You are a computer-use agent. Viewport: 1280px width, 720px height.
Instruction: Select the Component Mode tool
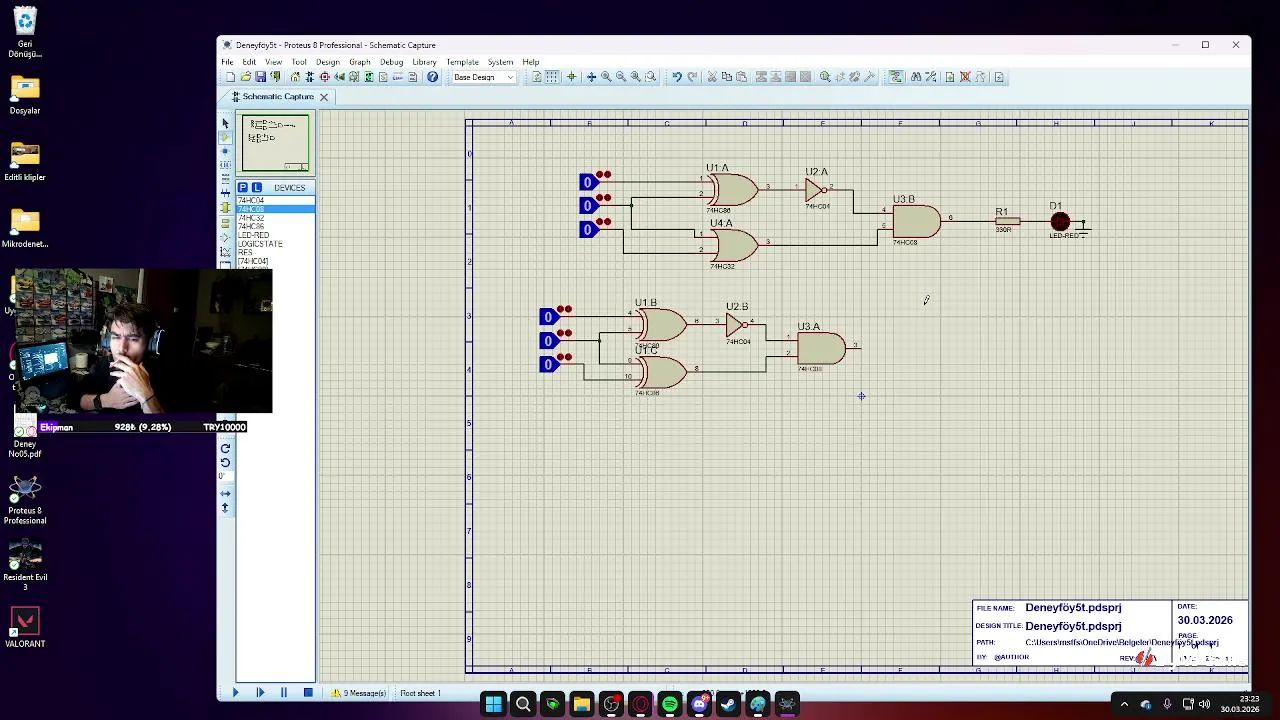click(225, 137)
